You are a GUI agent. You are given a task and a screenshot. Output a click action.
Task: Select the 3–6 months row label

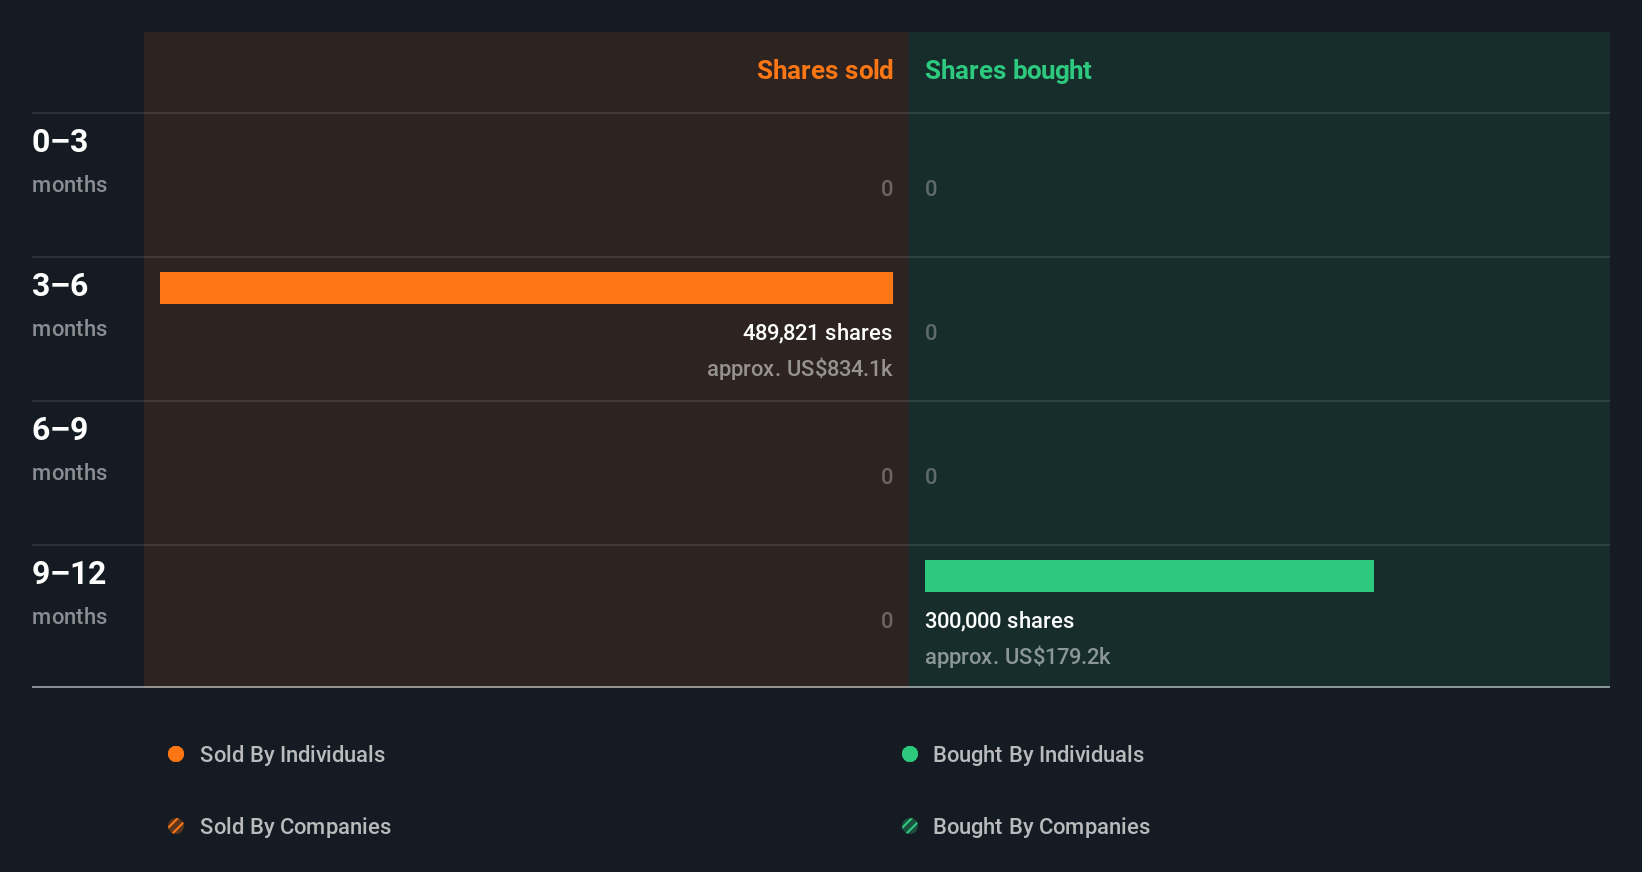tap(69, 305)
